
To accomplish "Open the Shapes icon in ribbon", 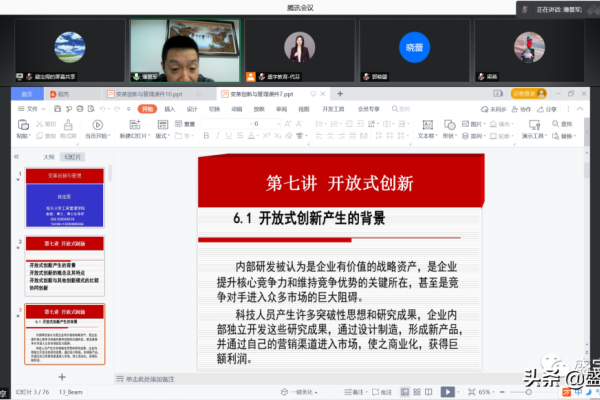I will click(450, 125).
